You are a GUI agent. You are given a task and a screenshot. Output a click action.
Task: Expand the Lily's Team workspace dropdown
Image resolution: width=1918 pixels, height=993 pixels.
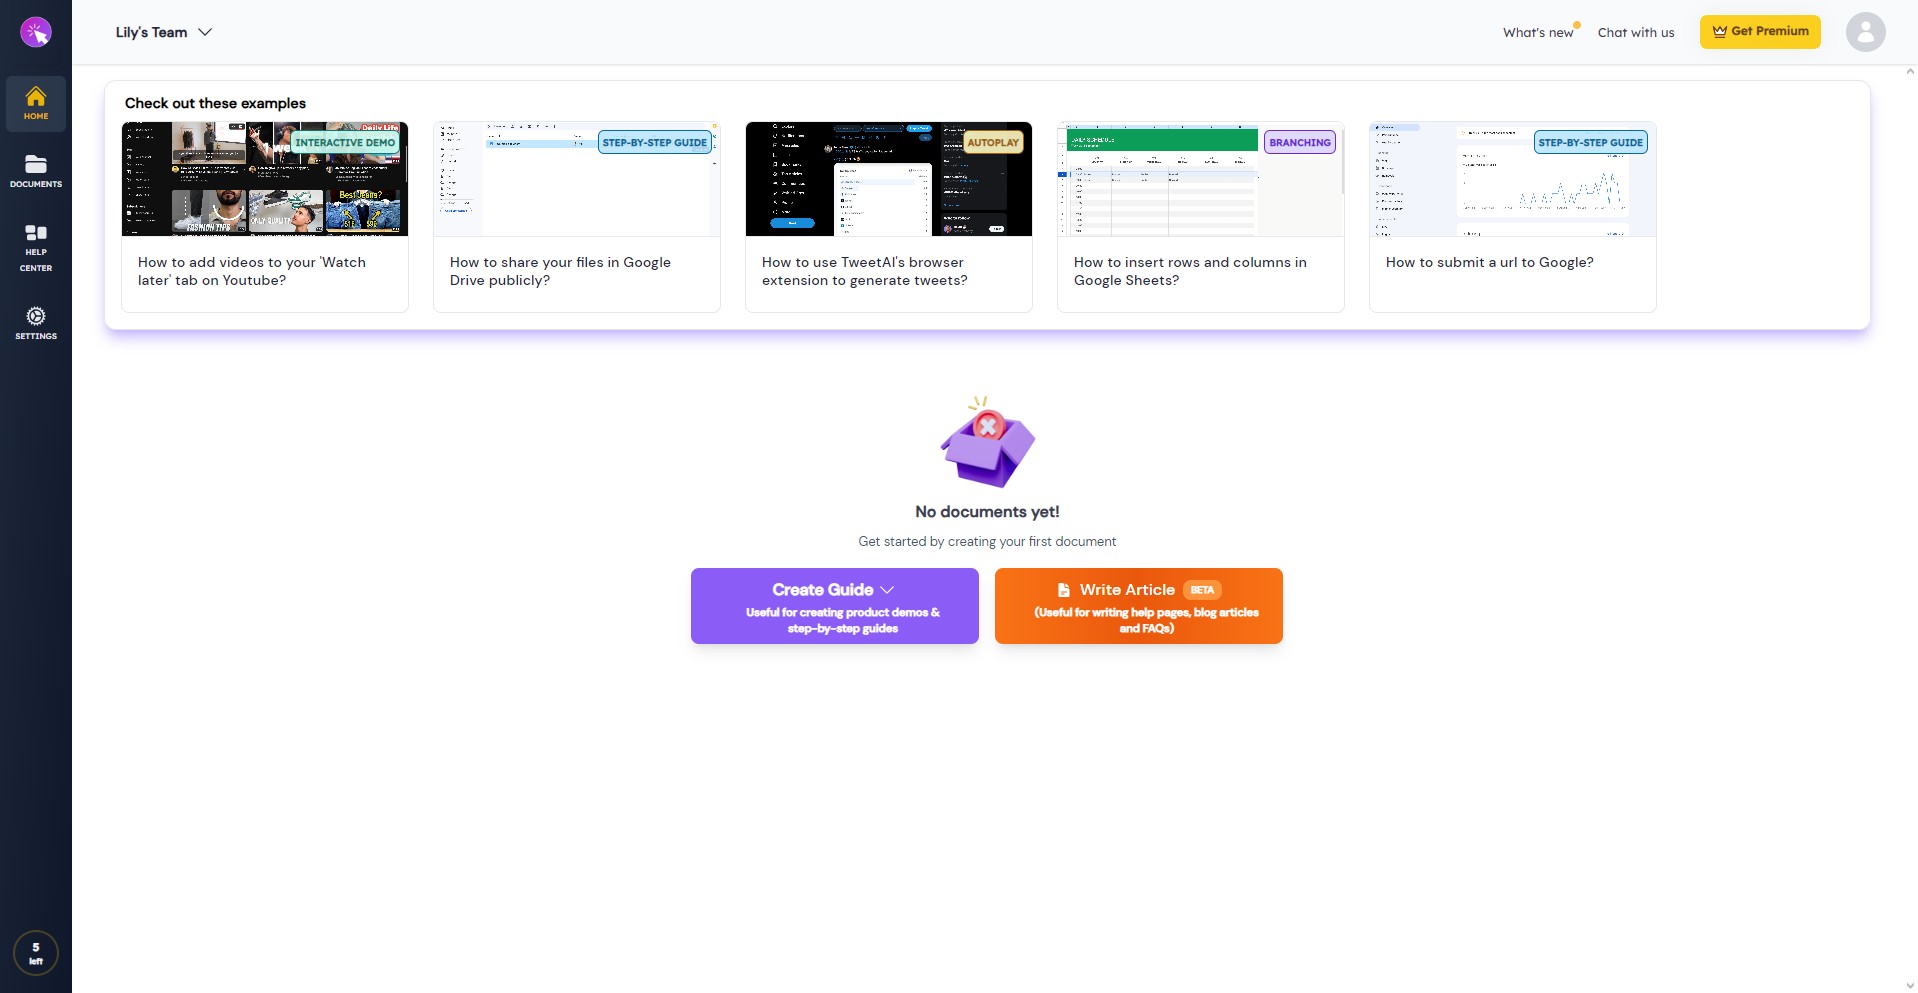pos(164,32)
